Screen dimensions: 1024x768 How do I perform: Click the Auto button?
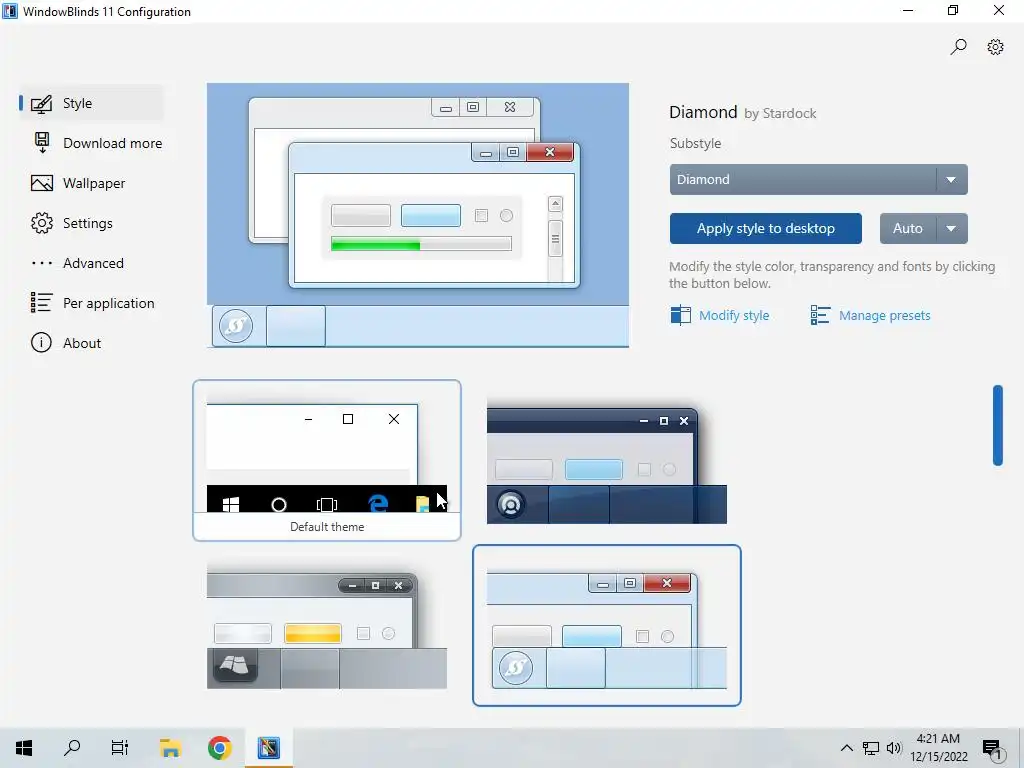click(908, 229)
